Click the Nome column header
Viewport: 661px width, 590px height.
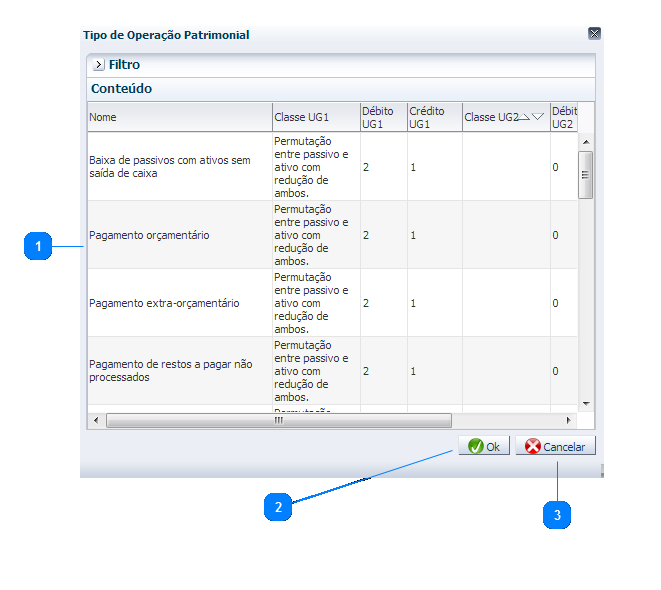coord(178,117)
